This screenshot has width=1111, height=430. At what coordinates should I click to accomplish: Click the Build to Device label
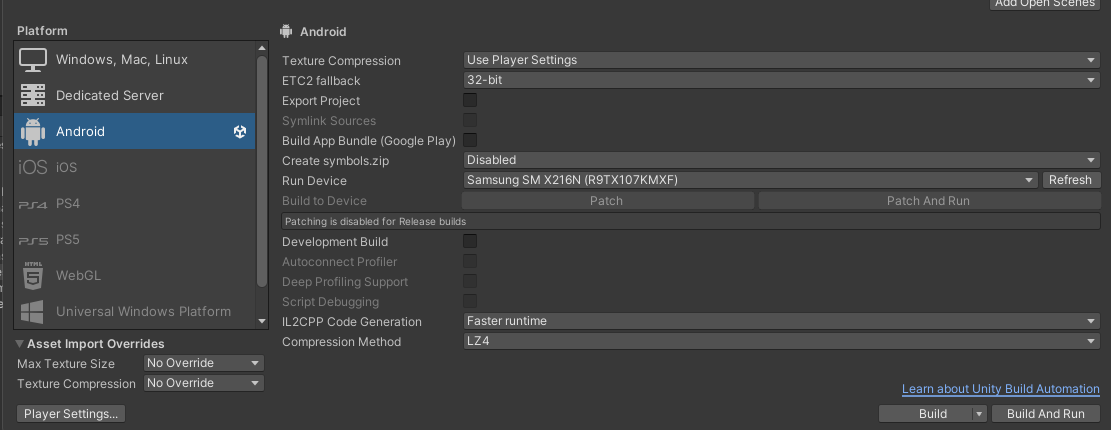pyautogui.click(x=325, y=201)
